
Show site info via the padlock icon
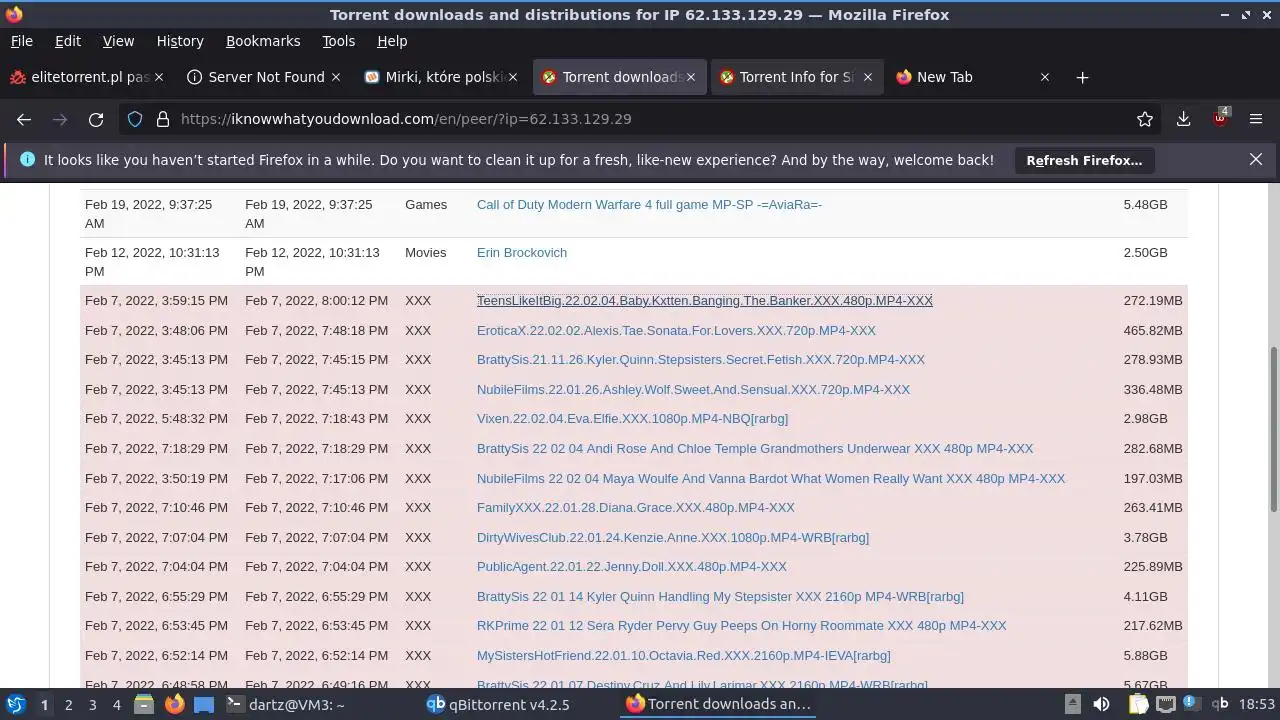point(163,119)
